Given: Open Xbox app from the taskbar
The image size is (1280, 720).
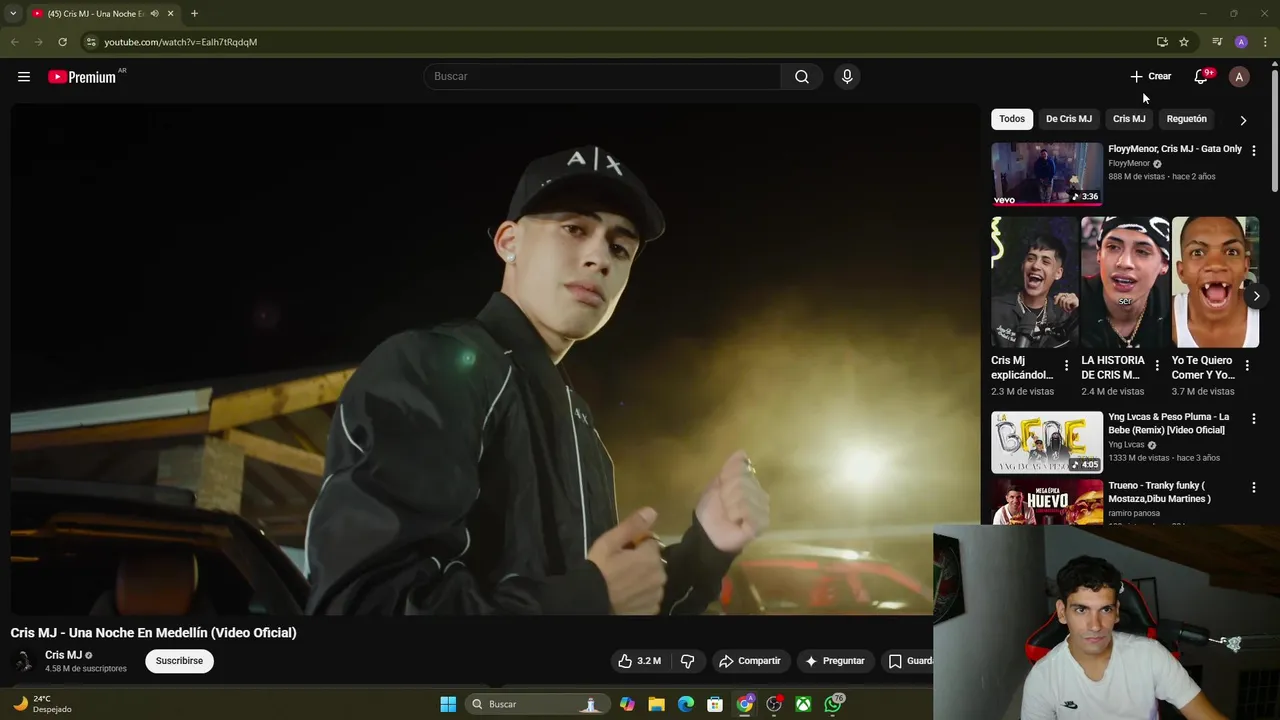Looking at the screenshot, I should 803,704.
